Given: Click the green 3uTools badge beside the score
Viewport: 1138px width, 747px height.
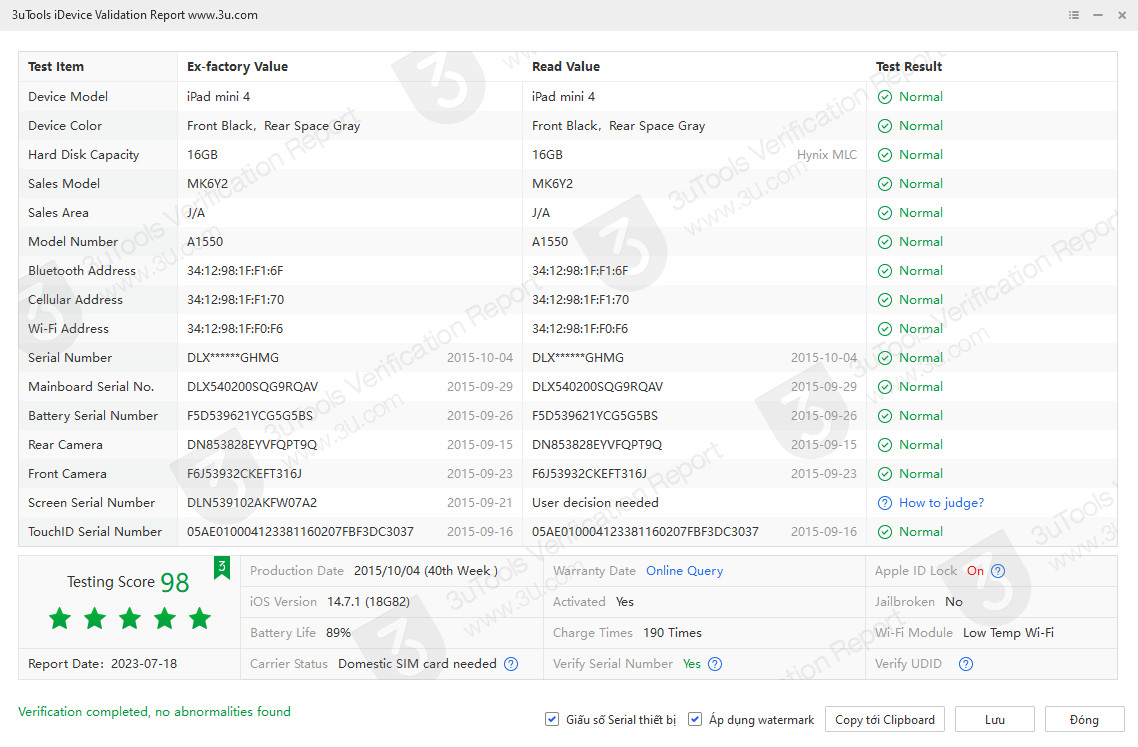Looking at the screenshot, I should [x=221, y=568].
